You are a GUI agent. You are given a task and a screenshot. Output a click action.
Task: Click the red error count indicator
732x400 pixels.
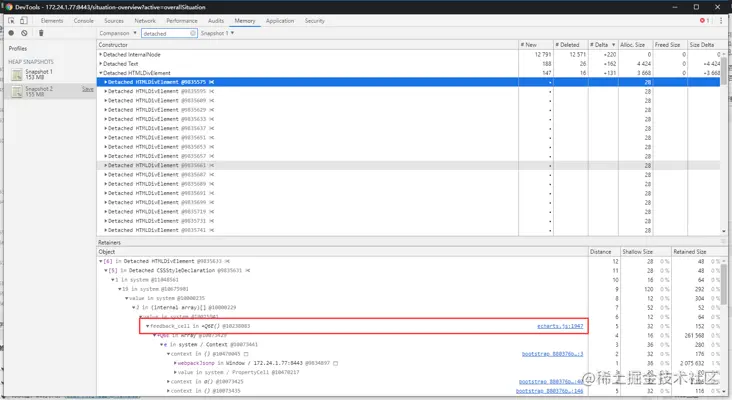(x=704, y=21)
